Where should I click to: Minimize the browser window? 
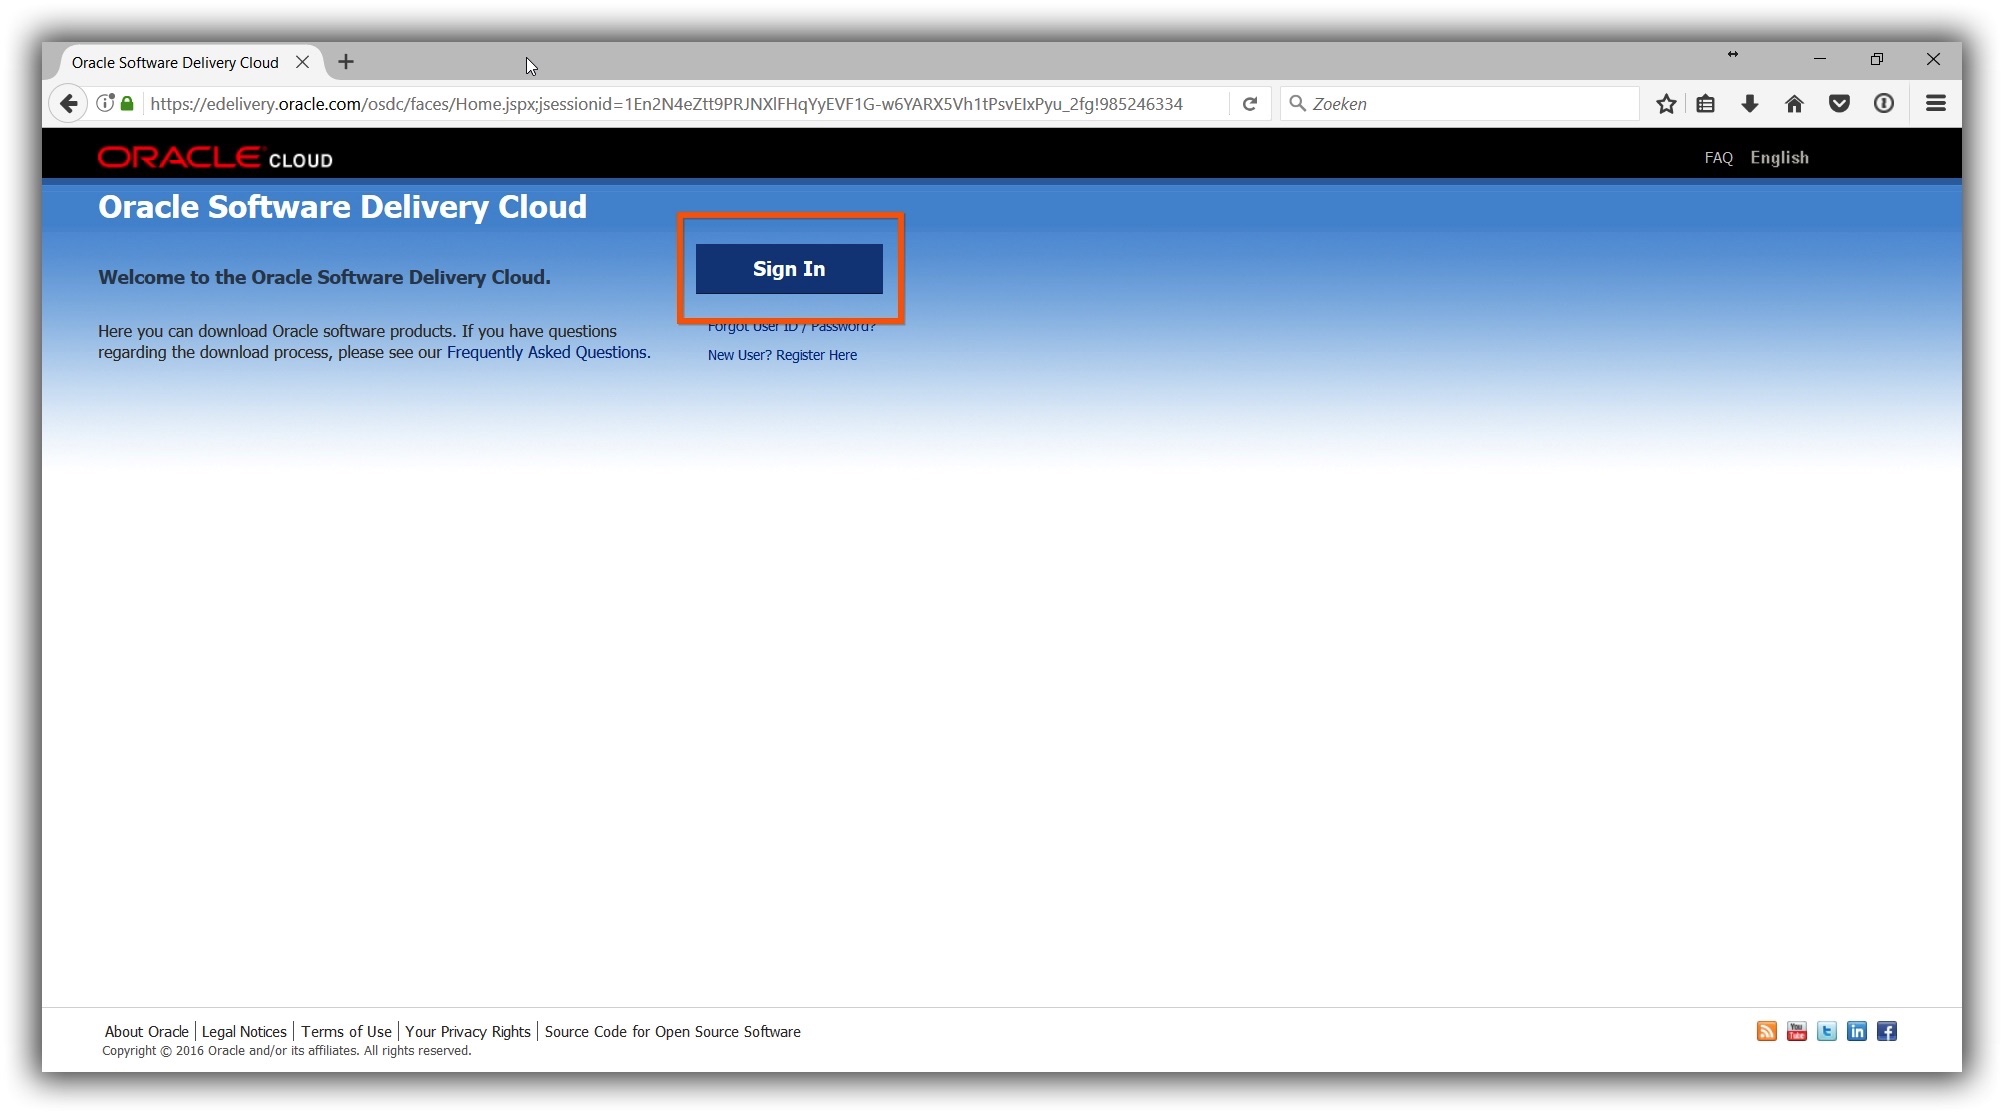pos(1819,60)
